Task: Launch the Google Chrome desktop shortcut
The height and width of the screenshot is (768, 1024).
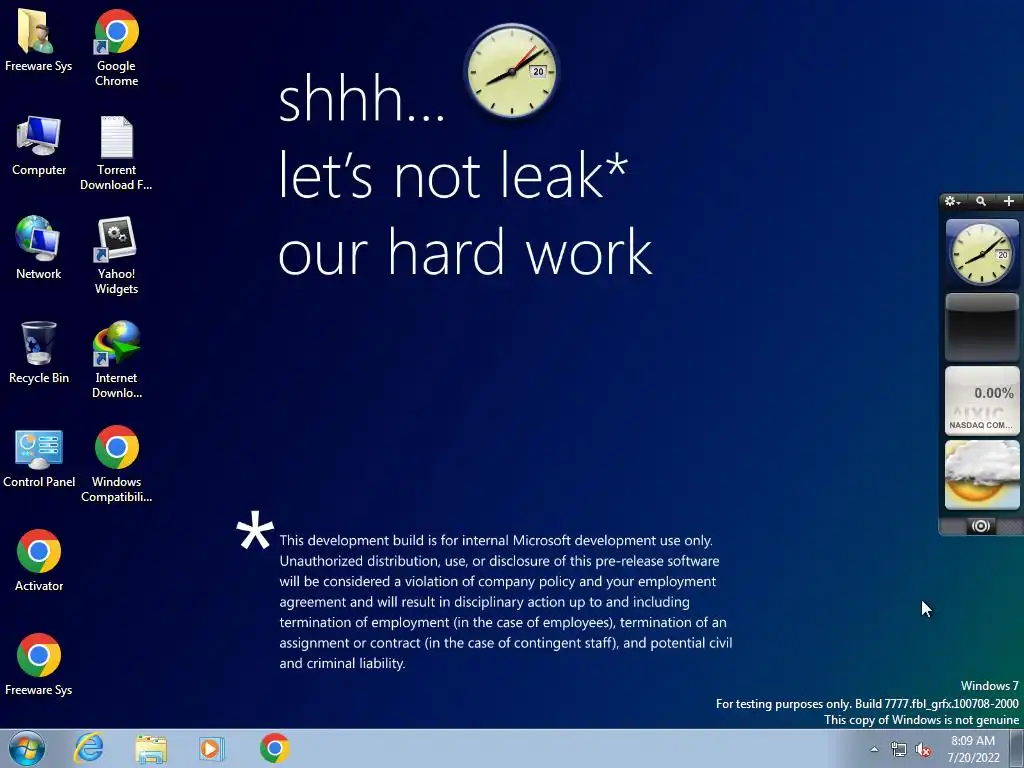Action: point(116,47)
